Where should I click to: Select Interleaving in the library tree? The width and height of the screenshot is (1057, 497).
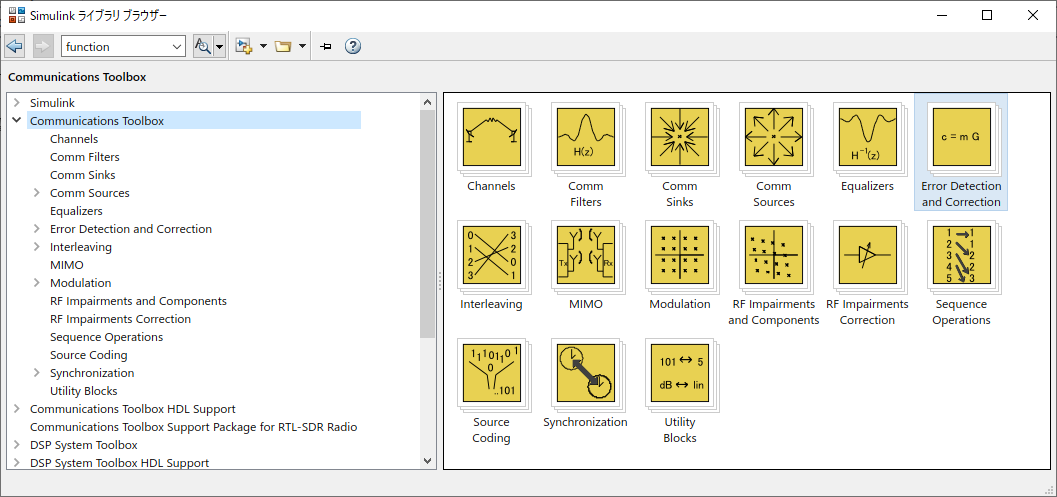coord(81,247)
